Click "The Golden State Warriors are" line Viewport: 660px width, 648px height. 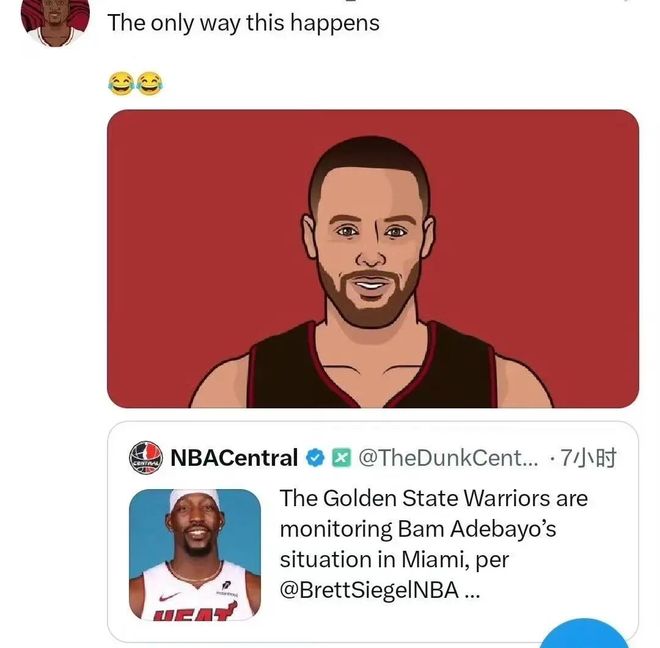[433, 497]
